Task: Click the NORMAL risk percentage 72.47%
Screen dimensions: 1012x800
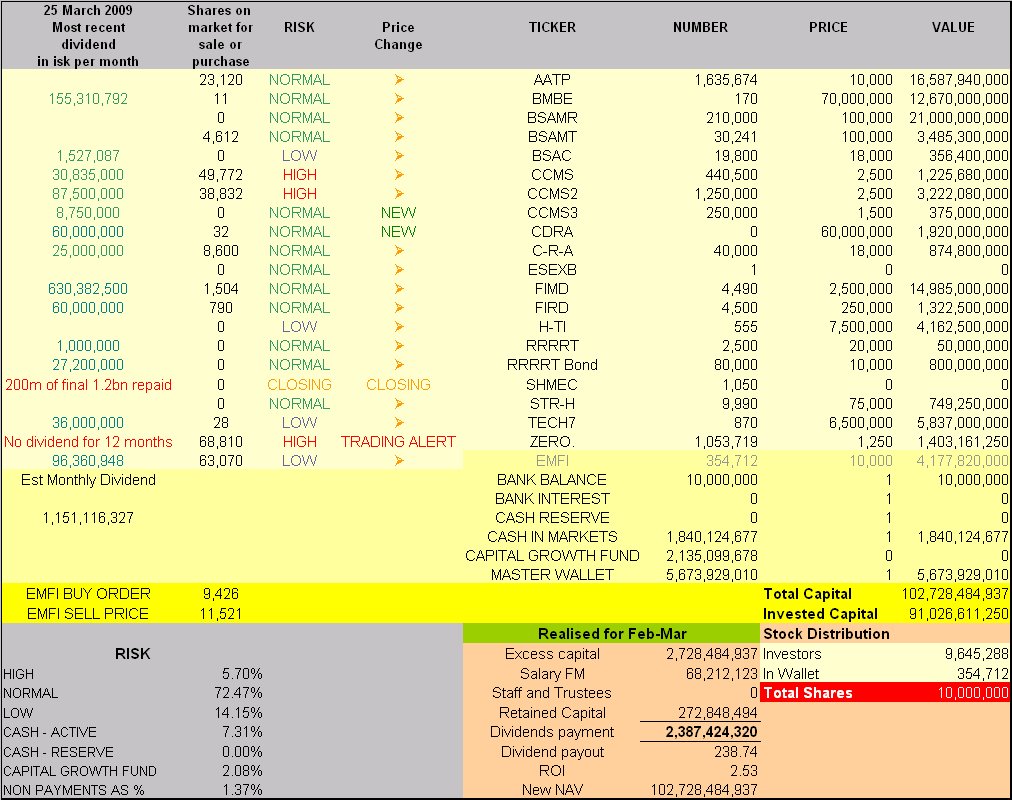Action: (x=238, y=693)
